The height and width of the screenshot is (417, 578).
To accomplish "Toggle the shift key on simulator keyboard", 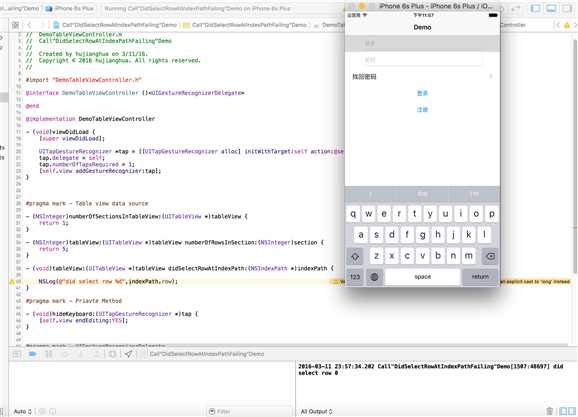I will [x=355, y=256].
